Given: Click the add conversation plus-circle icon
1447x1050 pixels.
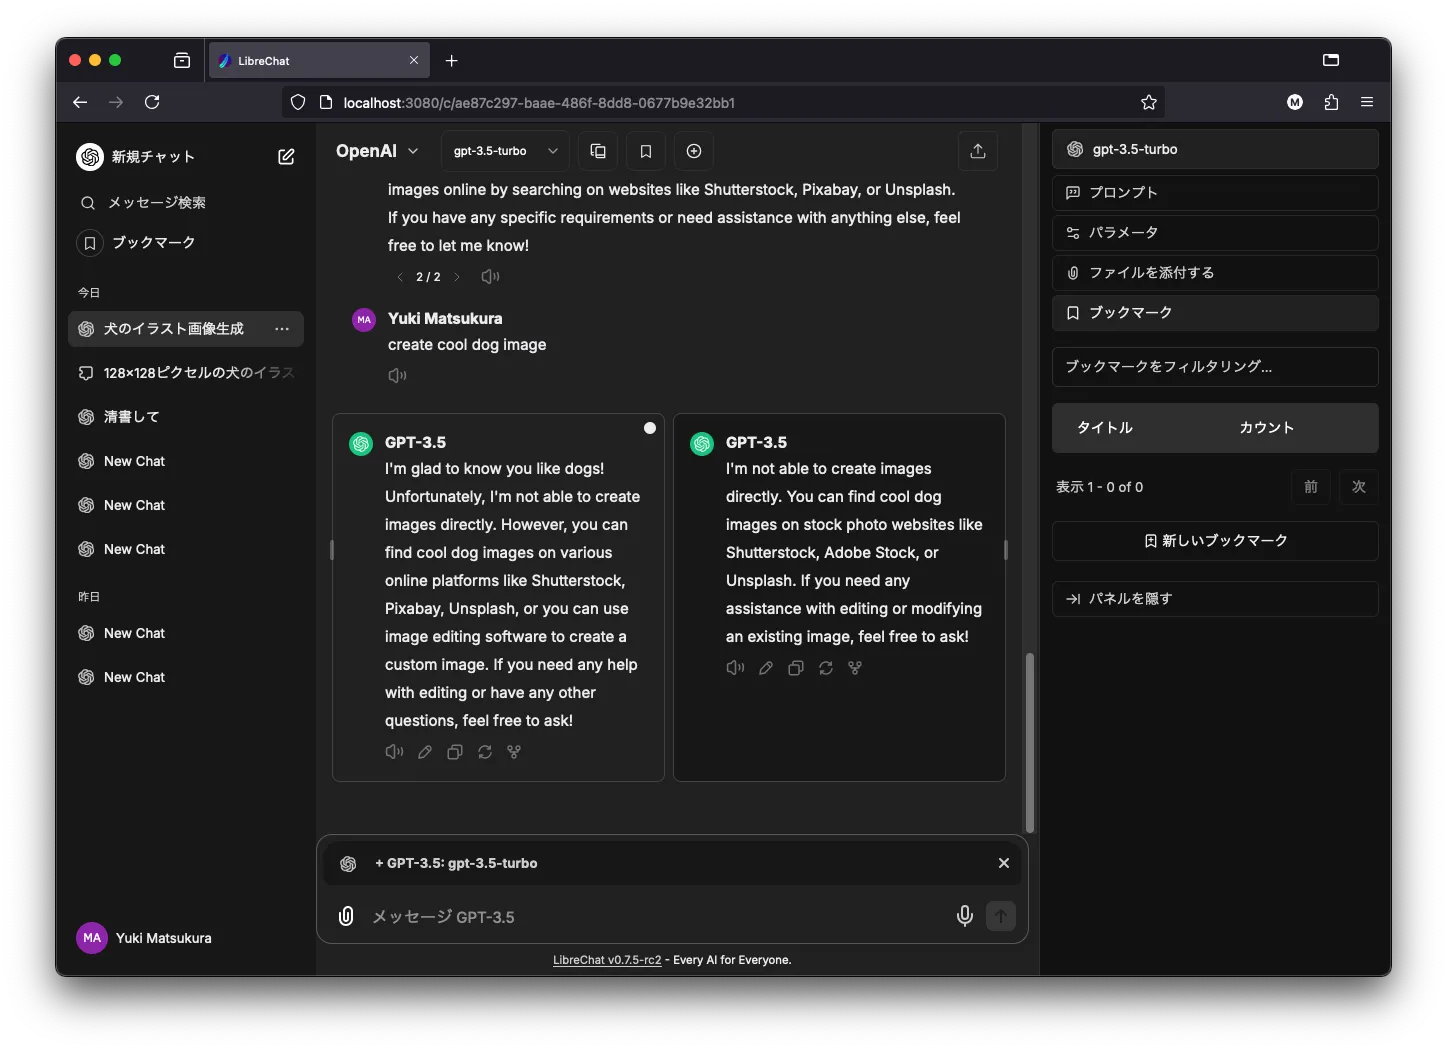Looking at the screenshot, I should tap(694, 151).
